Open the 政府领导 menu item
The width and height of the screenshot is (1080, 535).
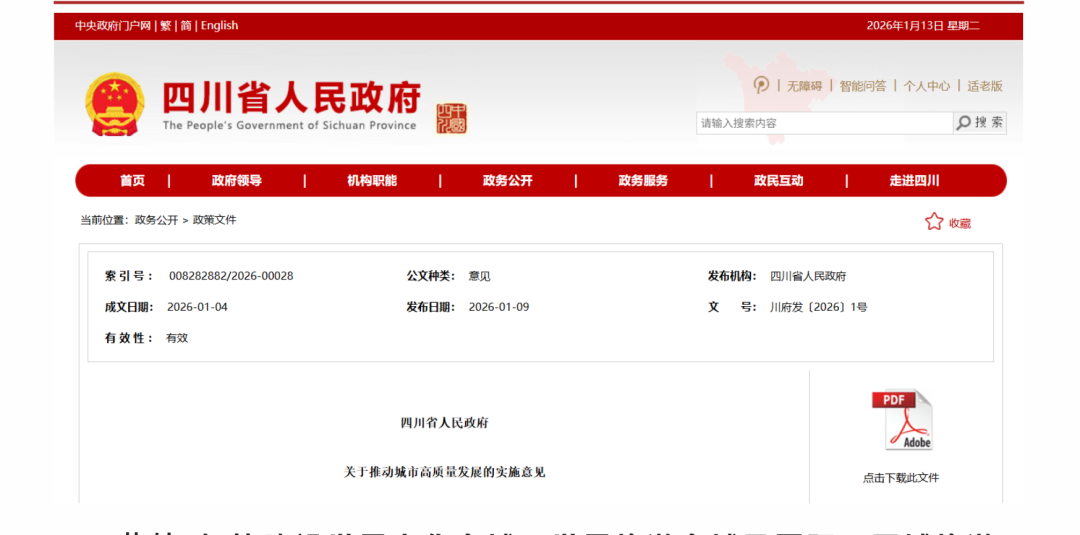[x=237, y=181]
